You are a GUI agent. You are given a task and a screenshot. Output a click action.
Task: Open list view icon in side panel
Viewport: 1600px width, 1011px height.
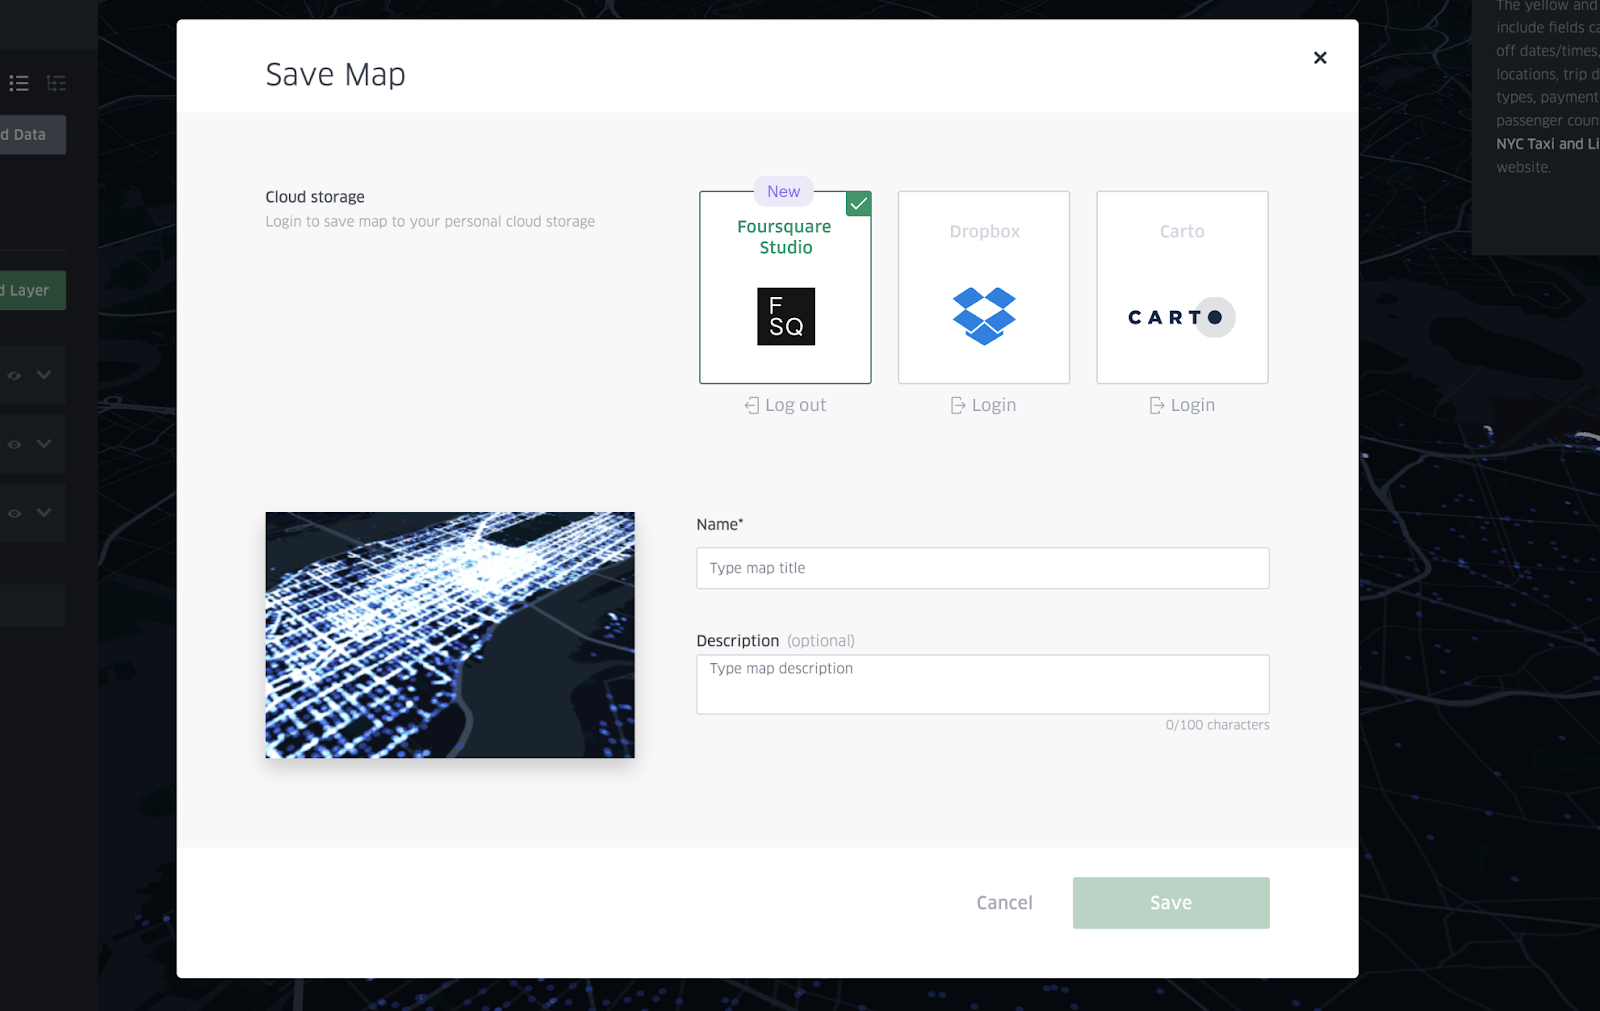point(19,83)
